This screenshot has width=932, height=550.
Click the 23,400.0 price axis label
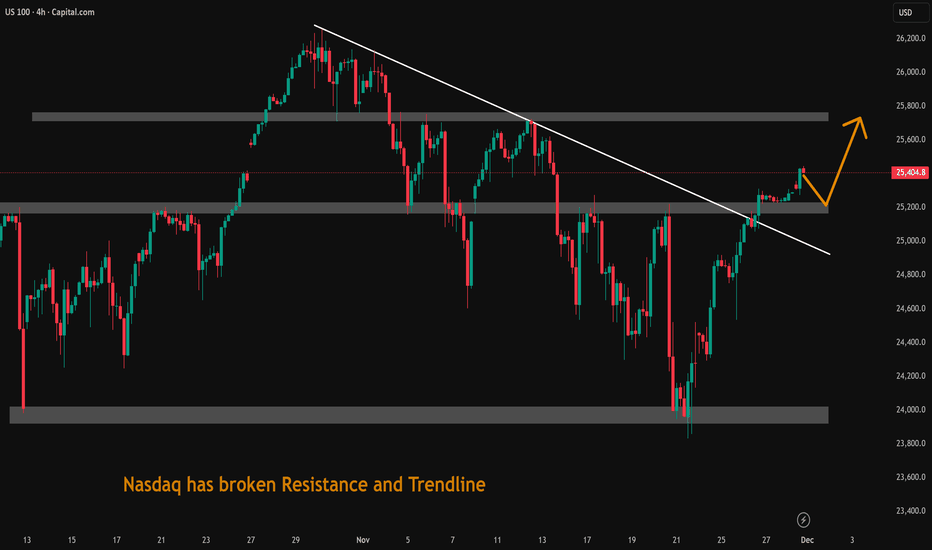(x=908, y=511)
